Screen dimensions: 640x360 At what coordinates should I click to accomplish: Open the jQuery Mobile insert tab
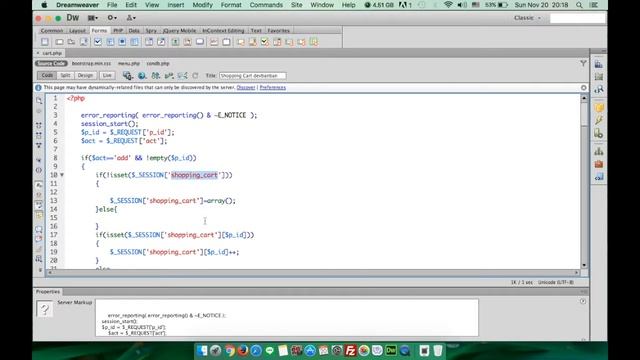coord(180,31)
